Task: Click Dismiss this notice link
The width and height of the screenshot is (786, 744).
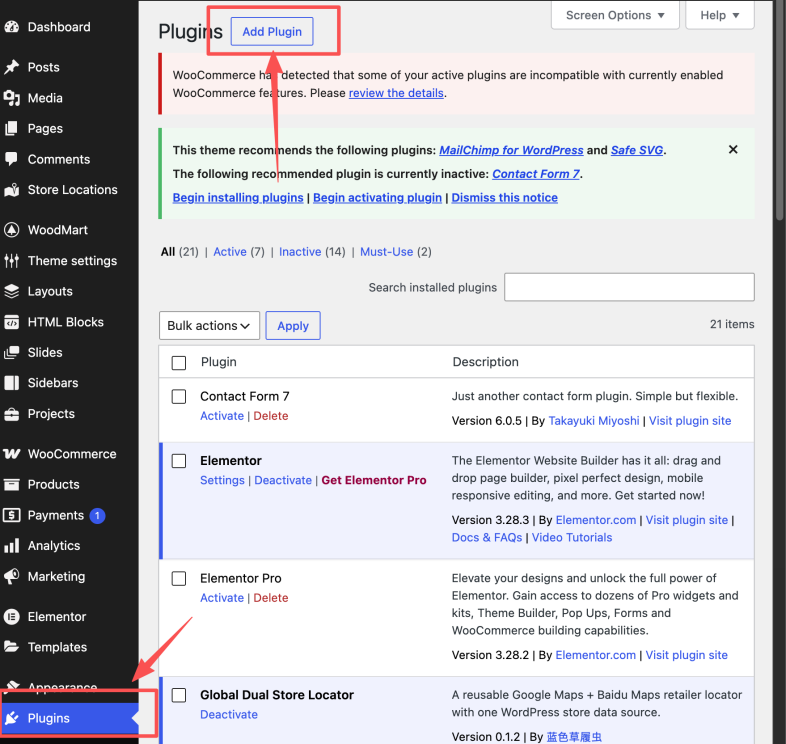Action: tap(505, 198)
